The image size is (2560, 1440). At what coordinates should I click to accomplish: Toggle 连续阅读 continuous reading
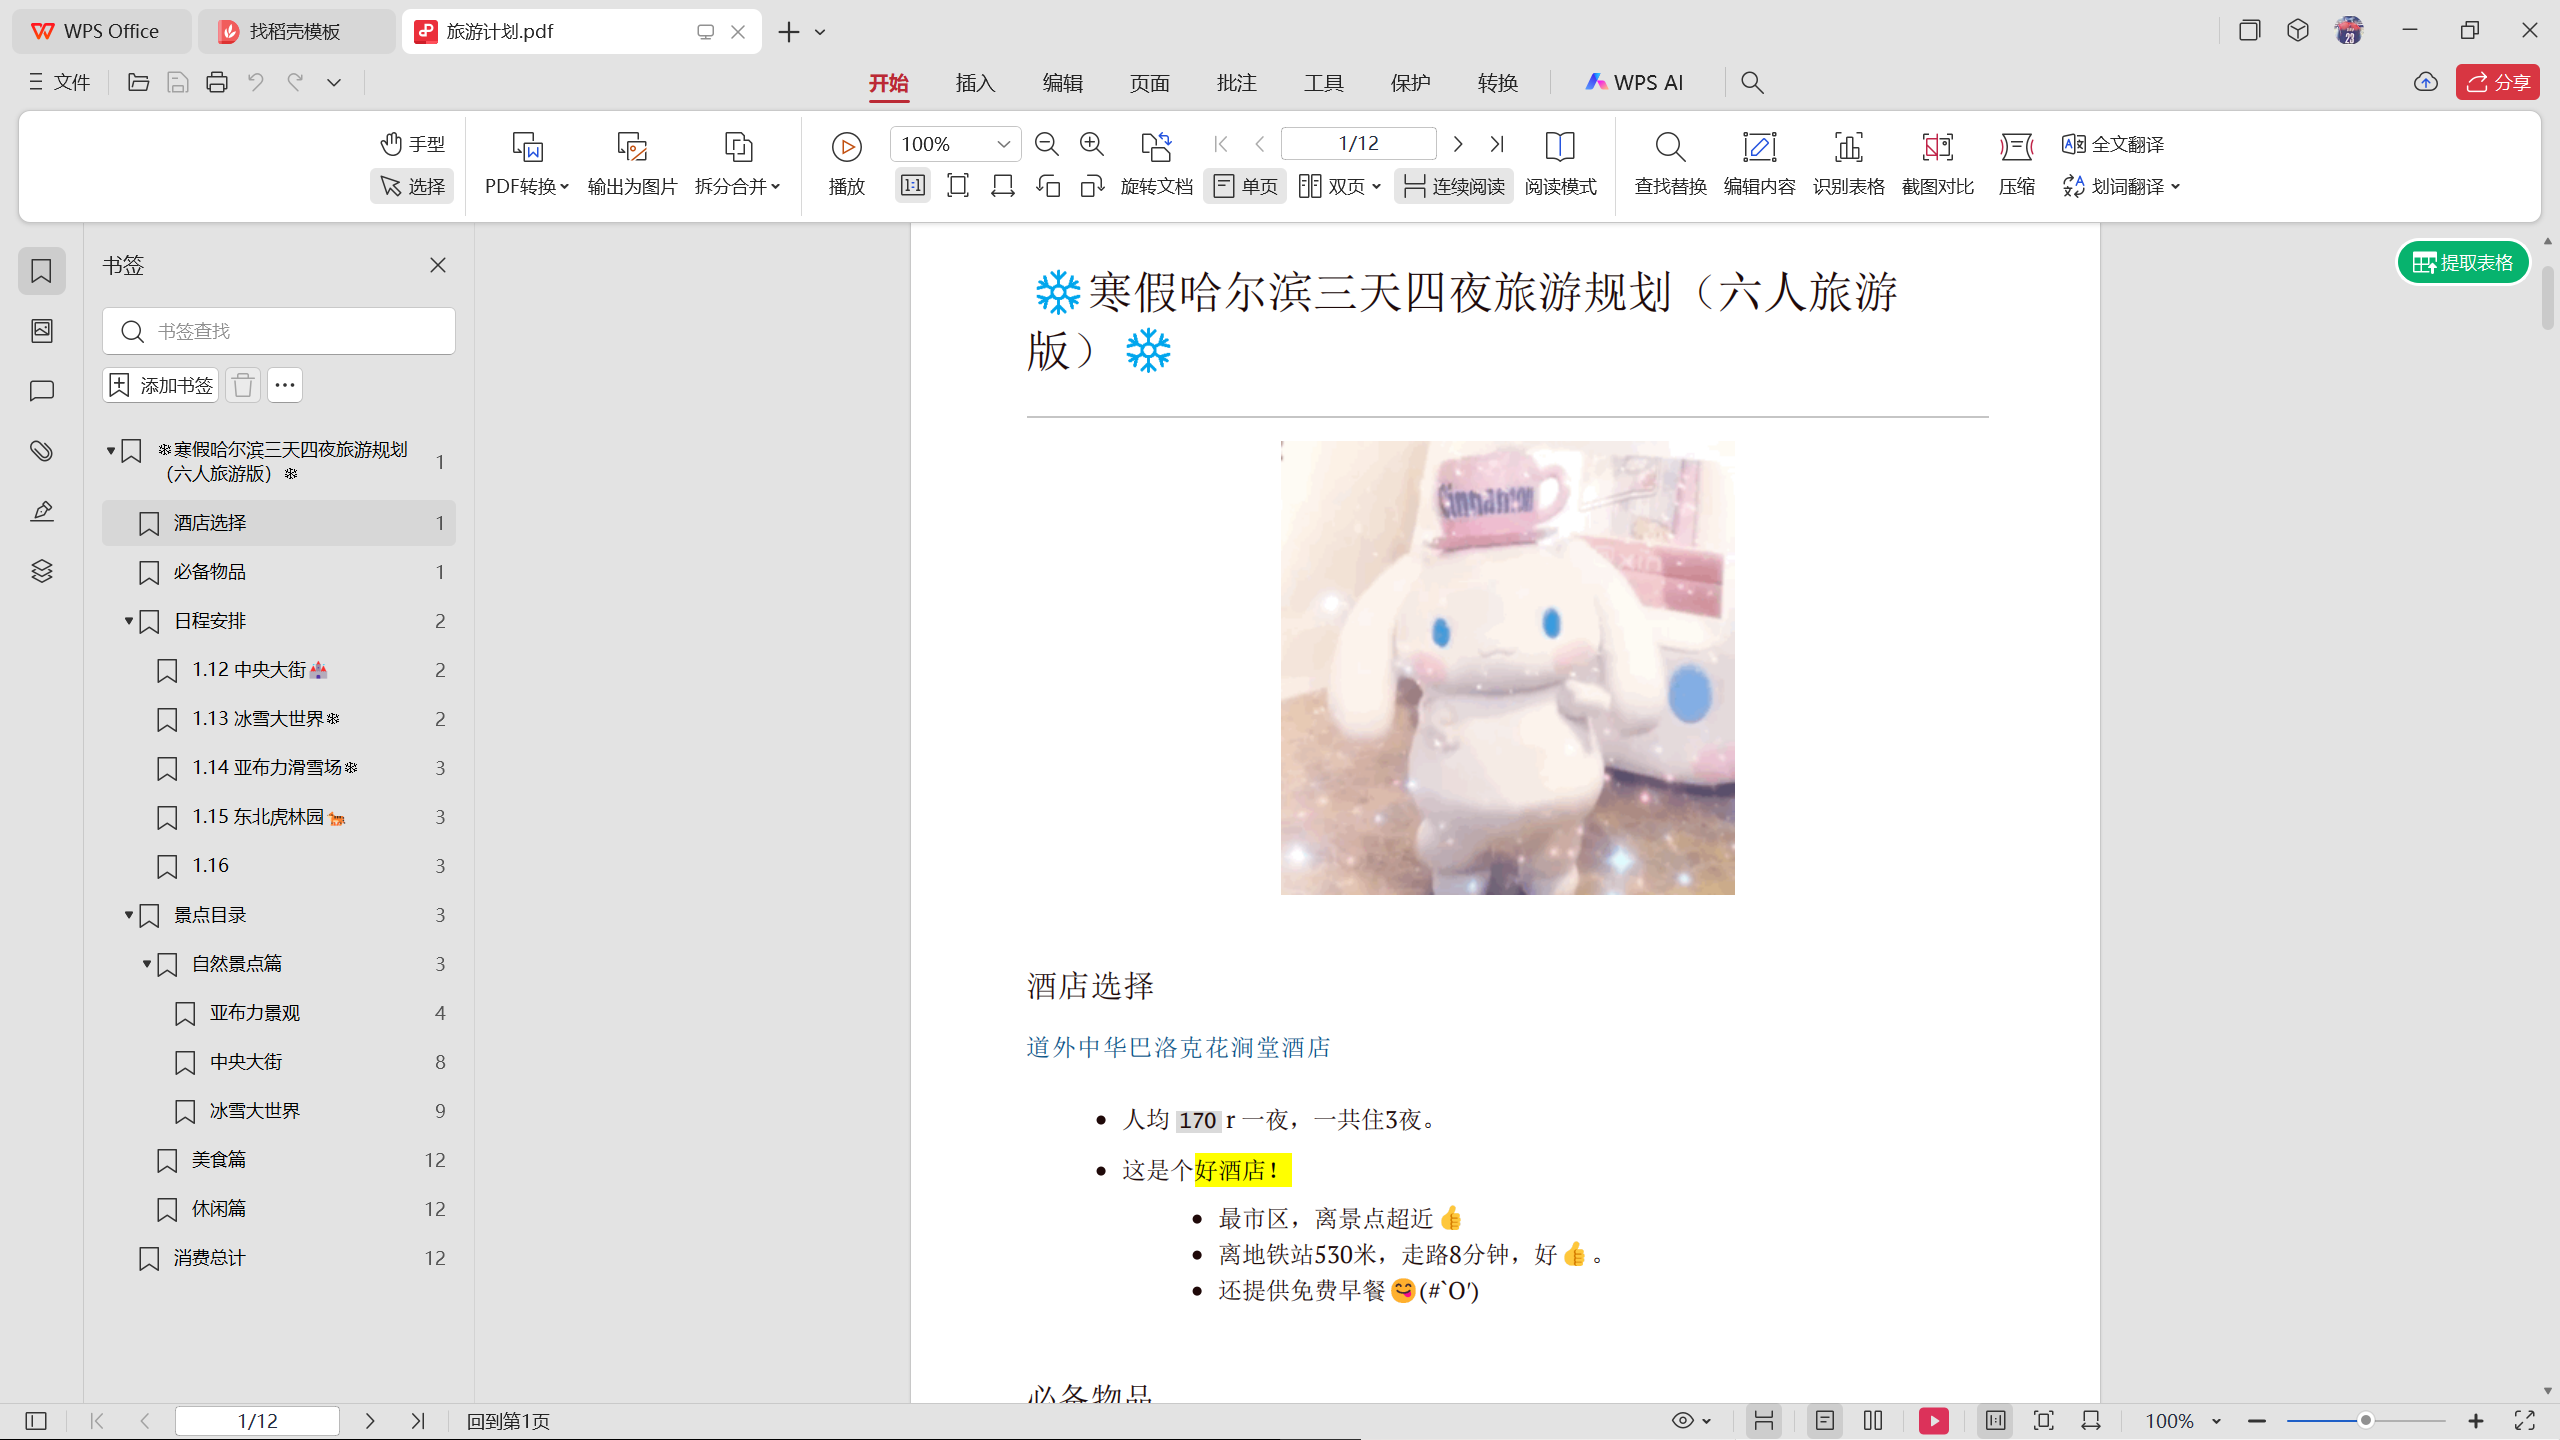pos(1454,186)
